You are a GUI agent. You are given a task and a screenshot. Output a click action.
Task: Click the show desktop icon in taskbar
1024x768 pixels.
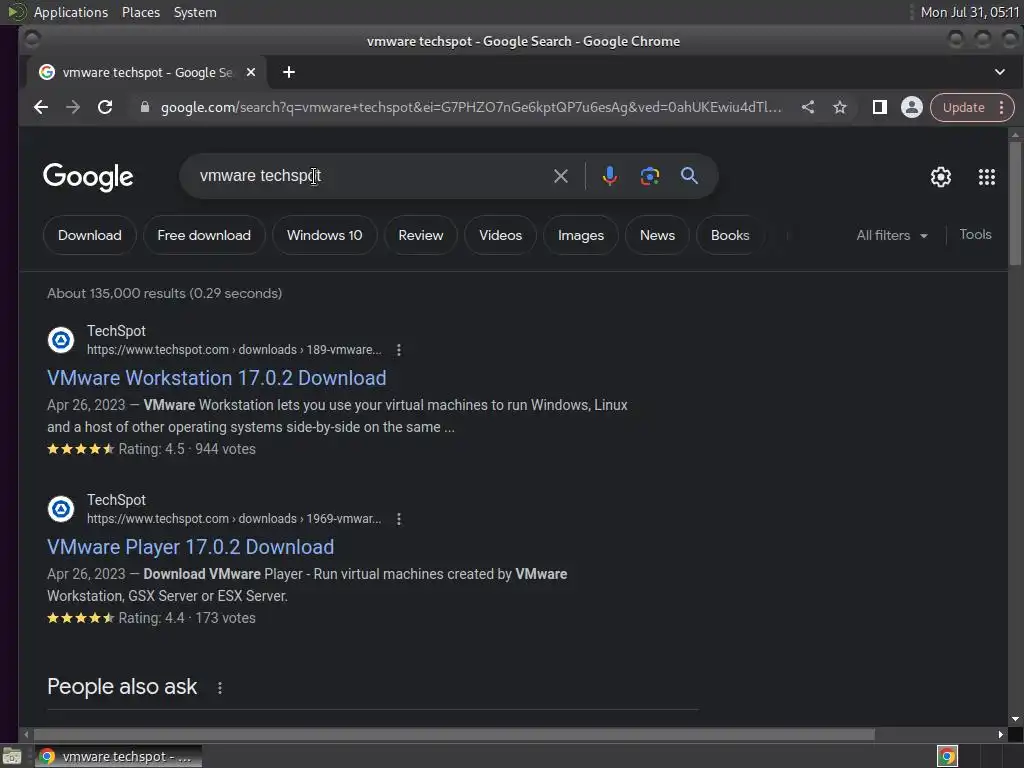click(x=12, y=756)
